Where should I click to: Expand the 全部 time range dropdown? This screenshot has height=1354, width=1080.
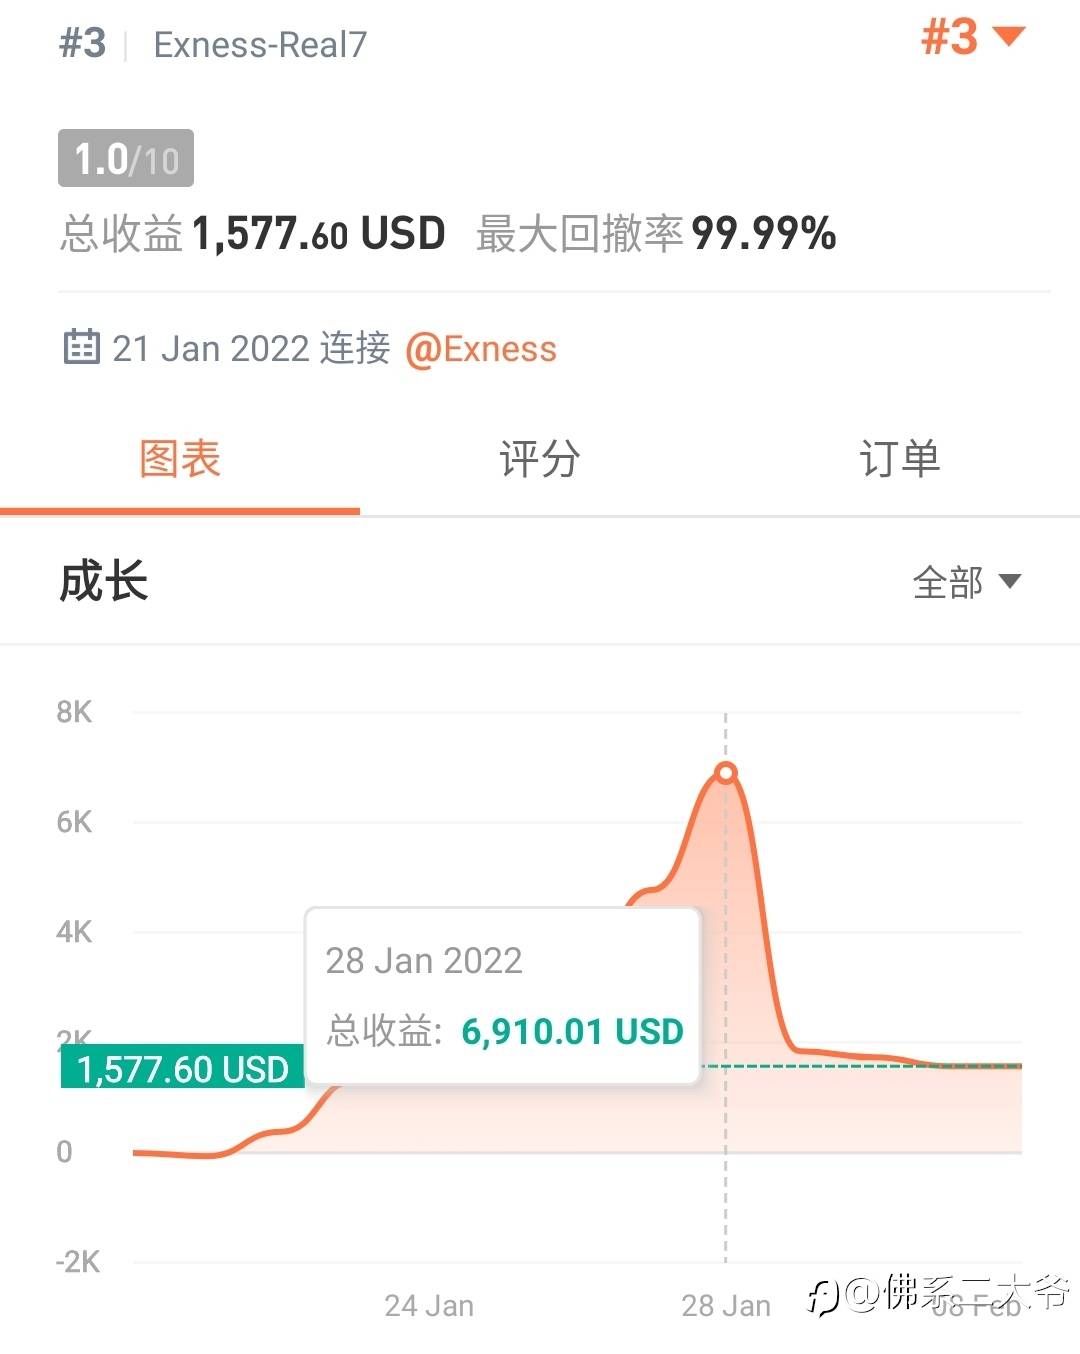click(x=966, y=582)
